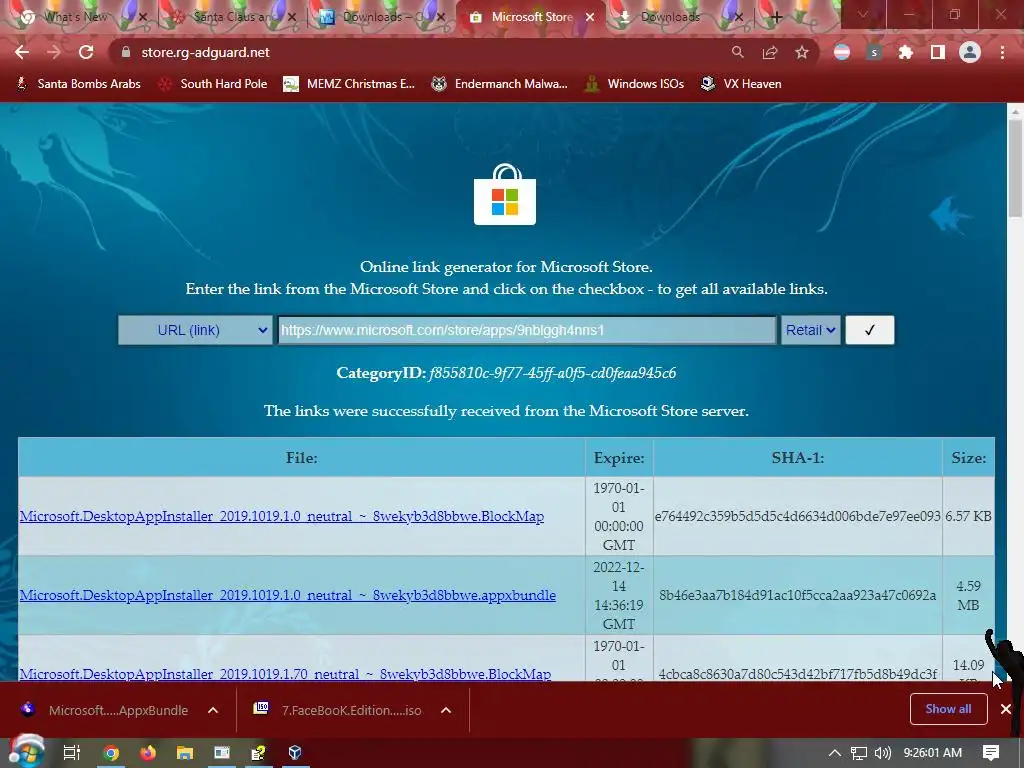Open the volume tray icon

pos(883,753)
